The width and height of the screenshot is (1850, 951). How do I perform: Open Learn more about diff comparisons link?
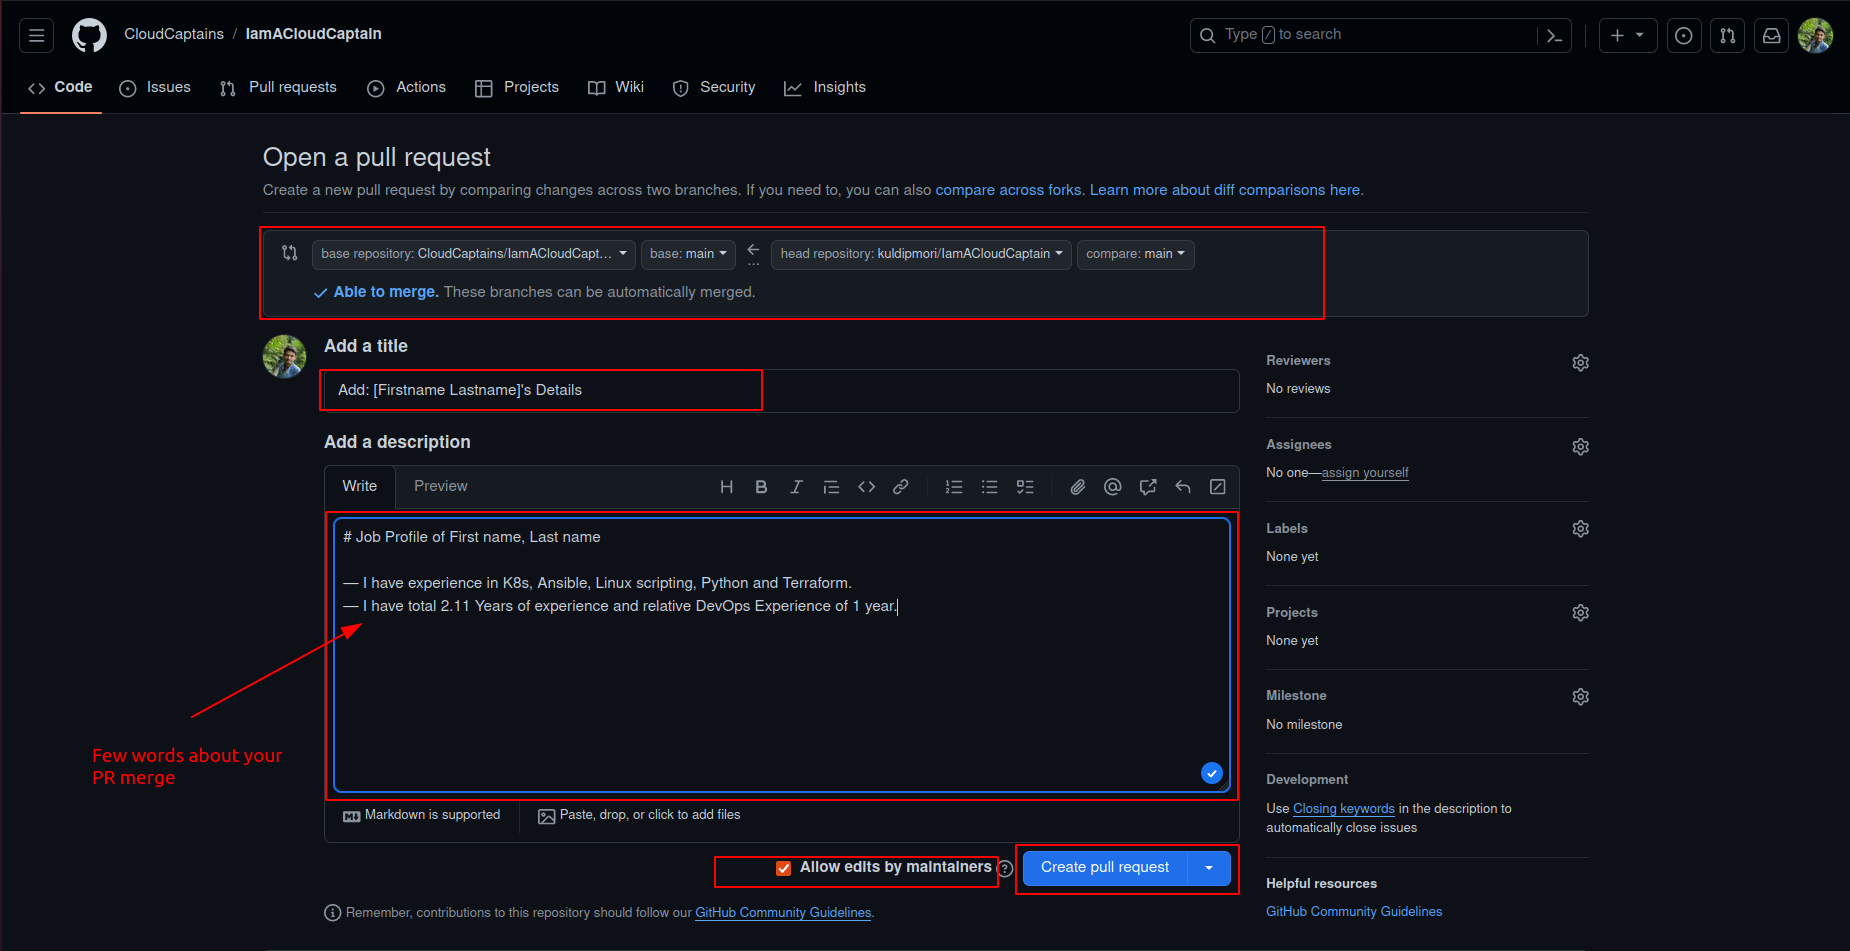(x=1225, y=190)
